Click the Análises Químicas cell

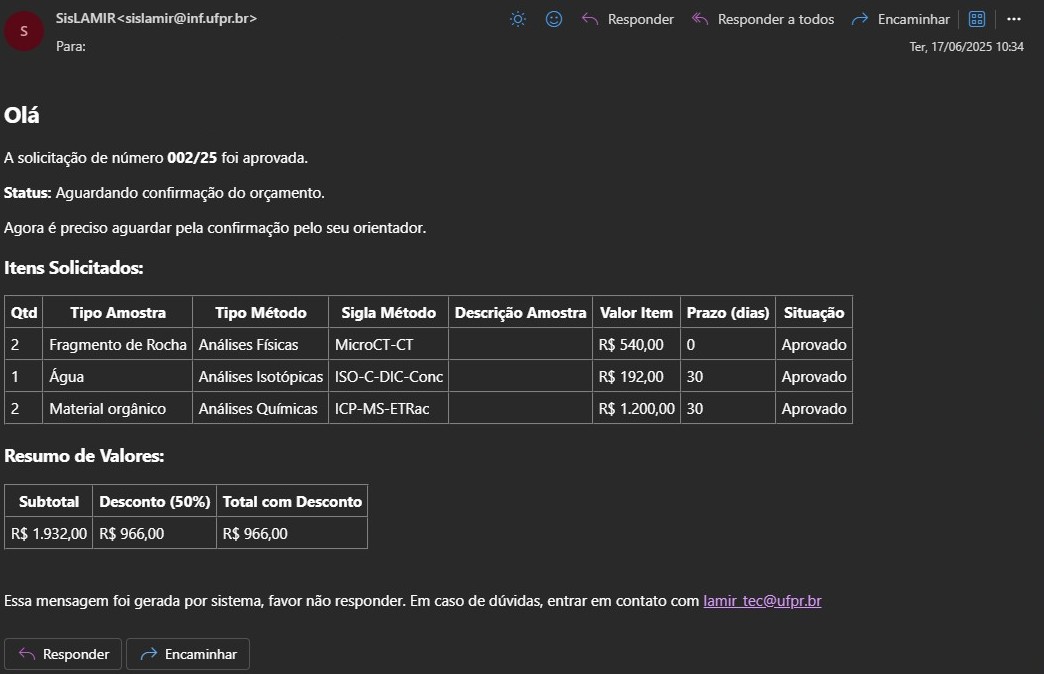[260, 409]
